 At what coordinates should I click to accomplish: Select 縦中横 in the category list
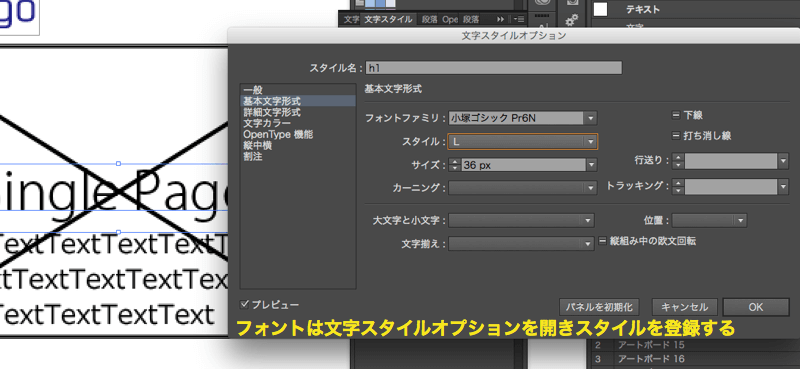click(298, 146)
